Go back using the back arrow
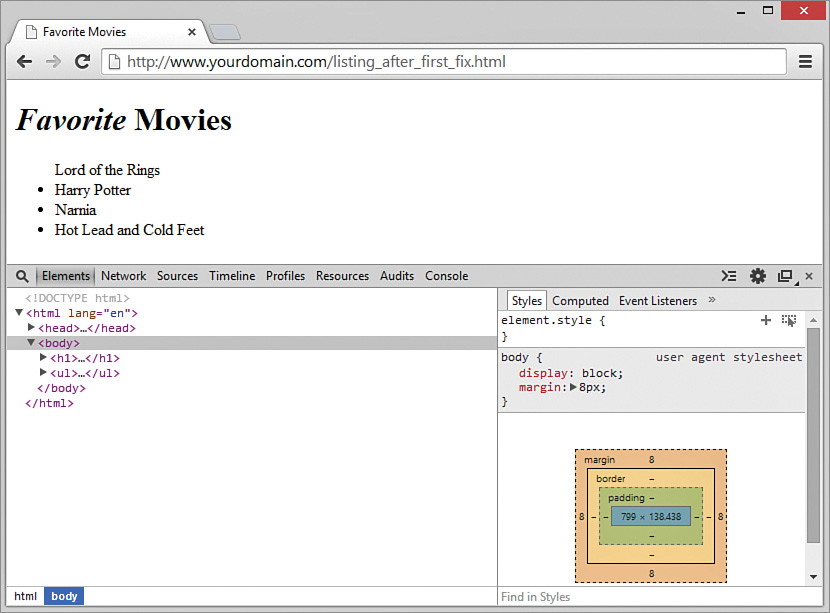 point(25,61)
